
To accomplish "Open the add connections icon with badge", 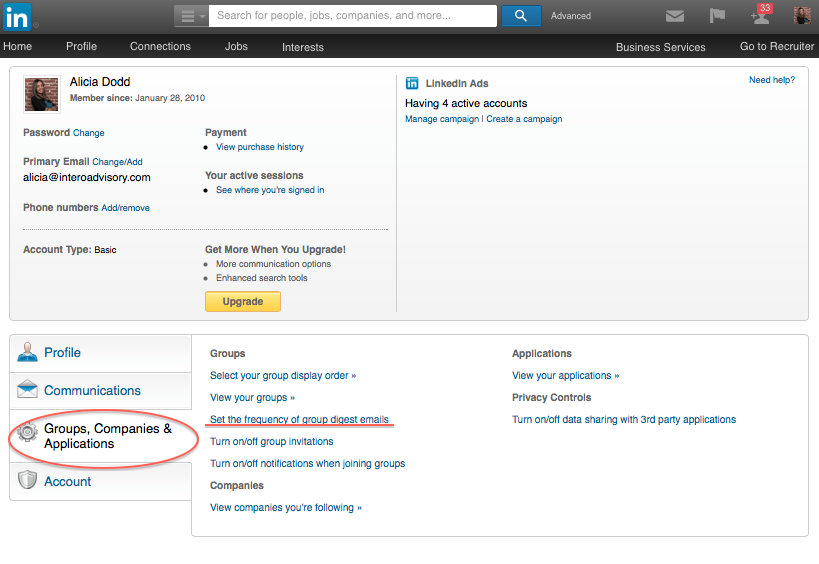I will 760,16.
